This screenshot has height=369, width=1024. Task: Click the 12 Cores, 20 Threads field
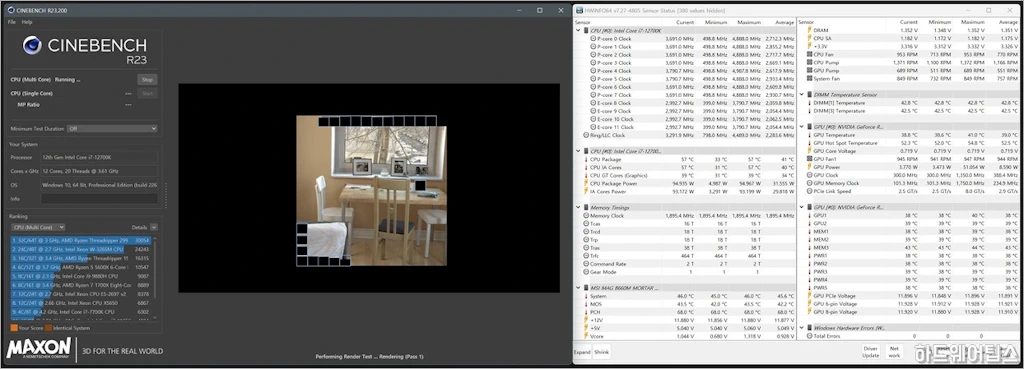click(99, 171)
